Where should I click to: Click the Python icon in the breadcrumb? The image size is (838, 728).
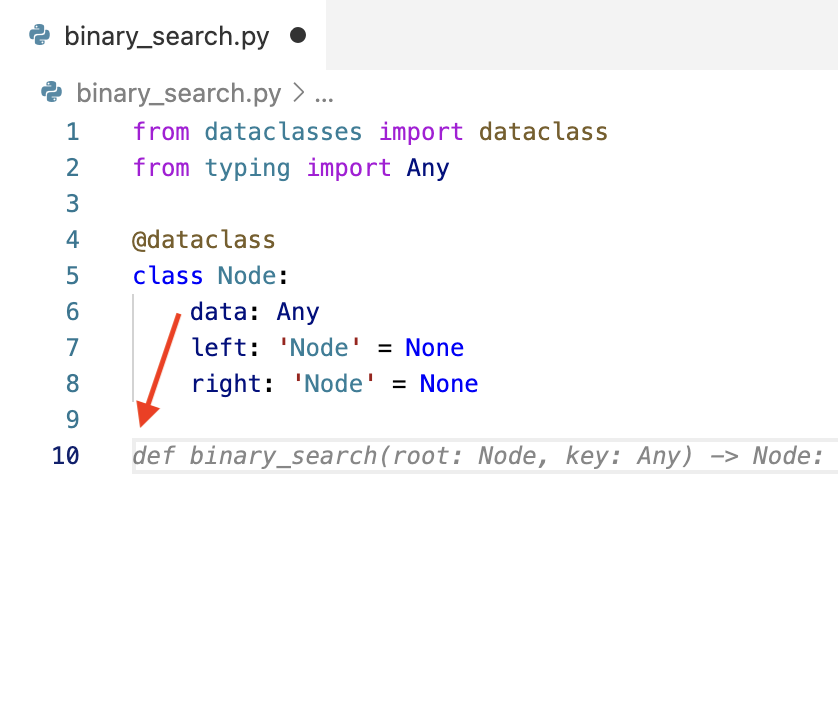(52, 93)
